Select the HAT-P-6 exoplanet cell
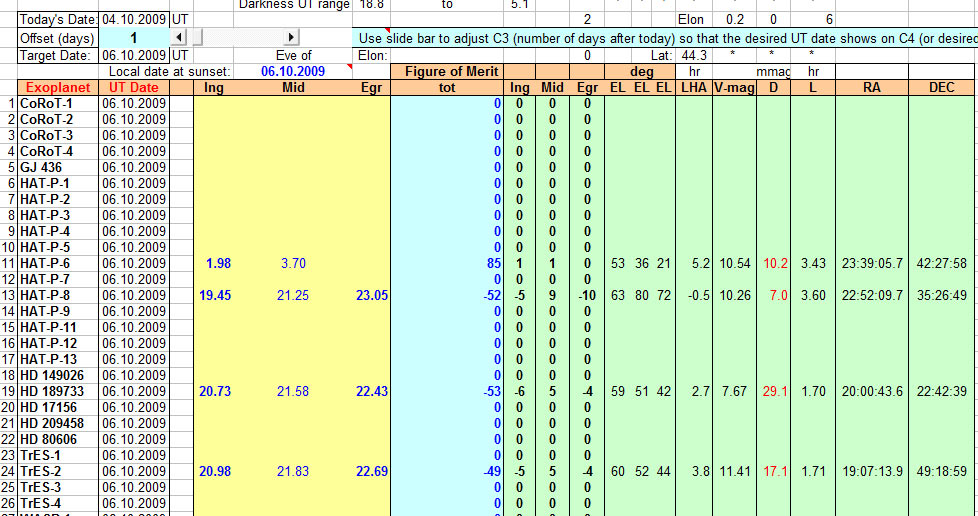Image resolution: width=978 pixels, height=516 pixels. 58,263
